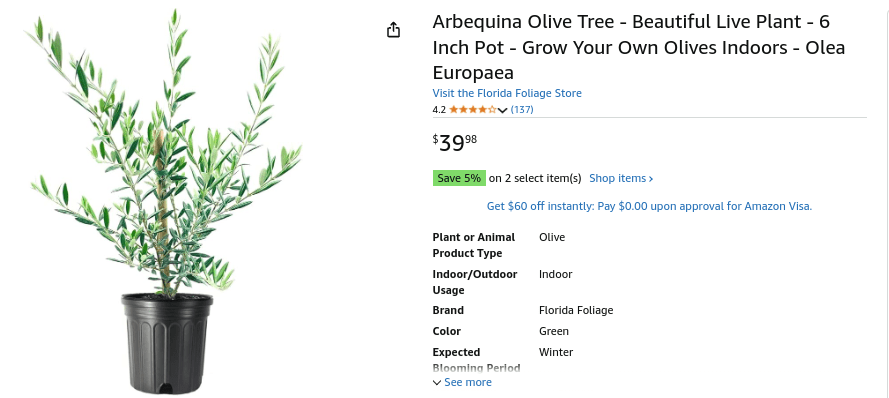Click the Save 5% green badge

pyautogui.click(x=459, y=178)
